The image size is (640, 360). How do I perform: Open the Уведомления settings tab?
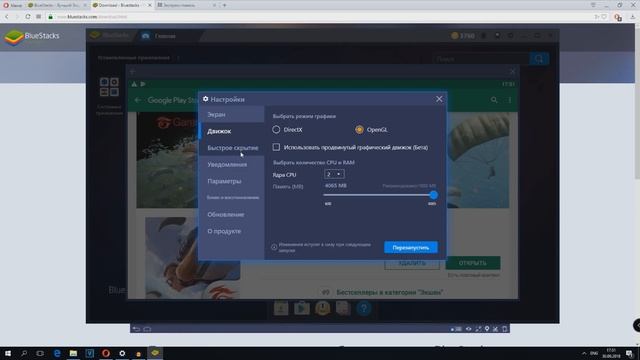[x=231, y=164]
